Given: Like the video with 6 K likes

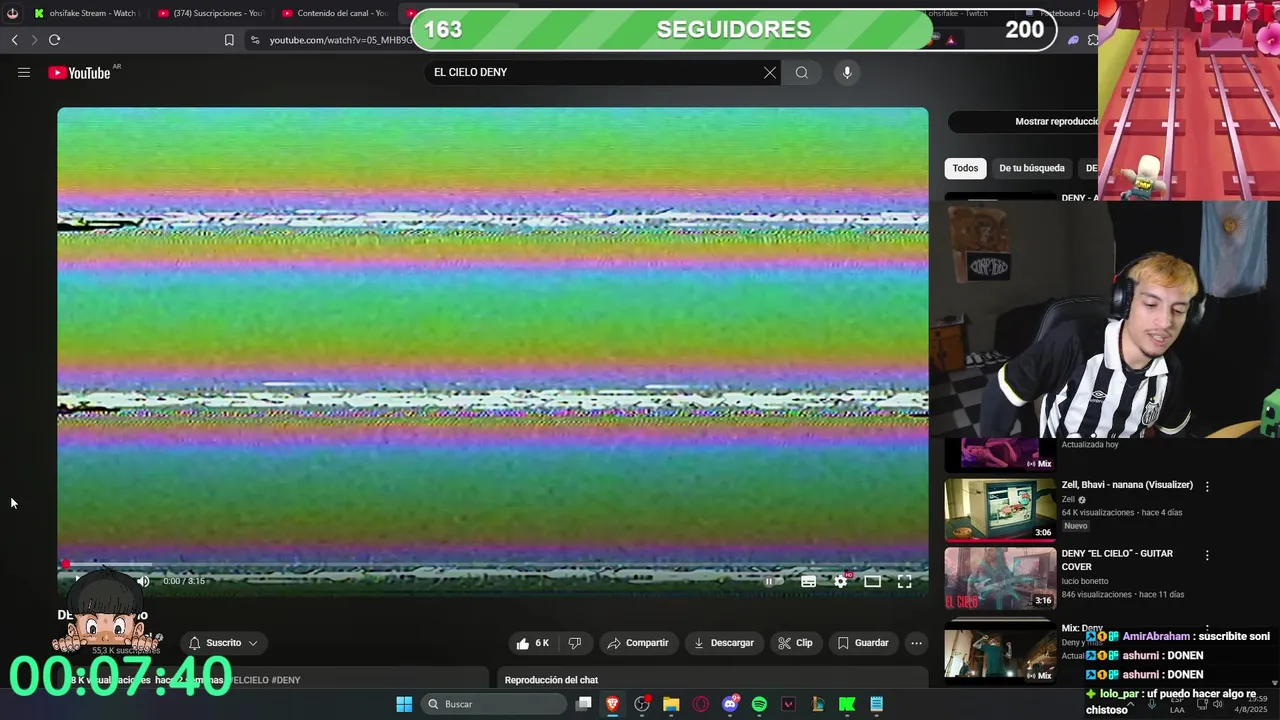Looking at the screenshot, I should click(532, 643).
